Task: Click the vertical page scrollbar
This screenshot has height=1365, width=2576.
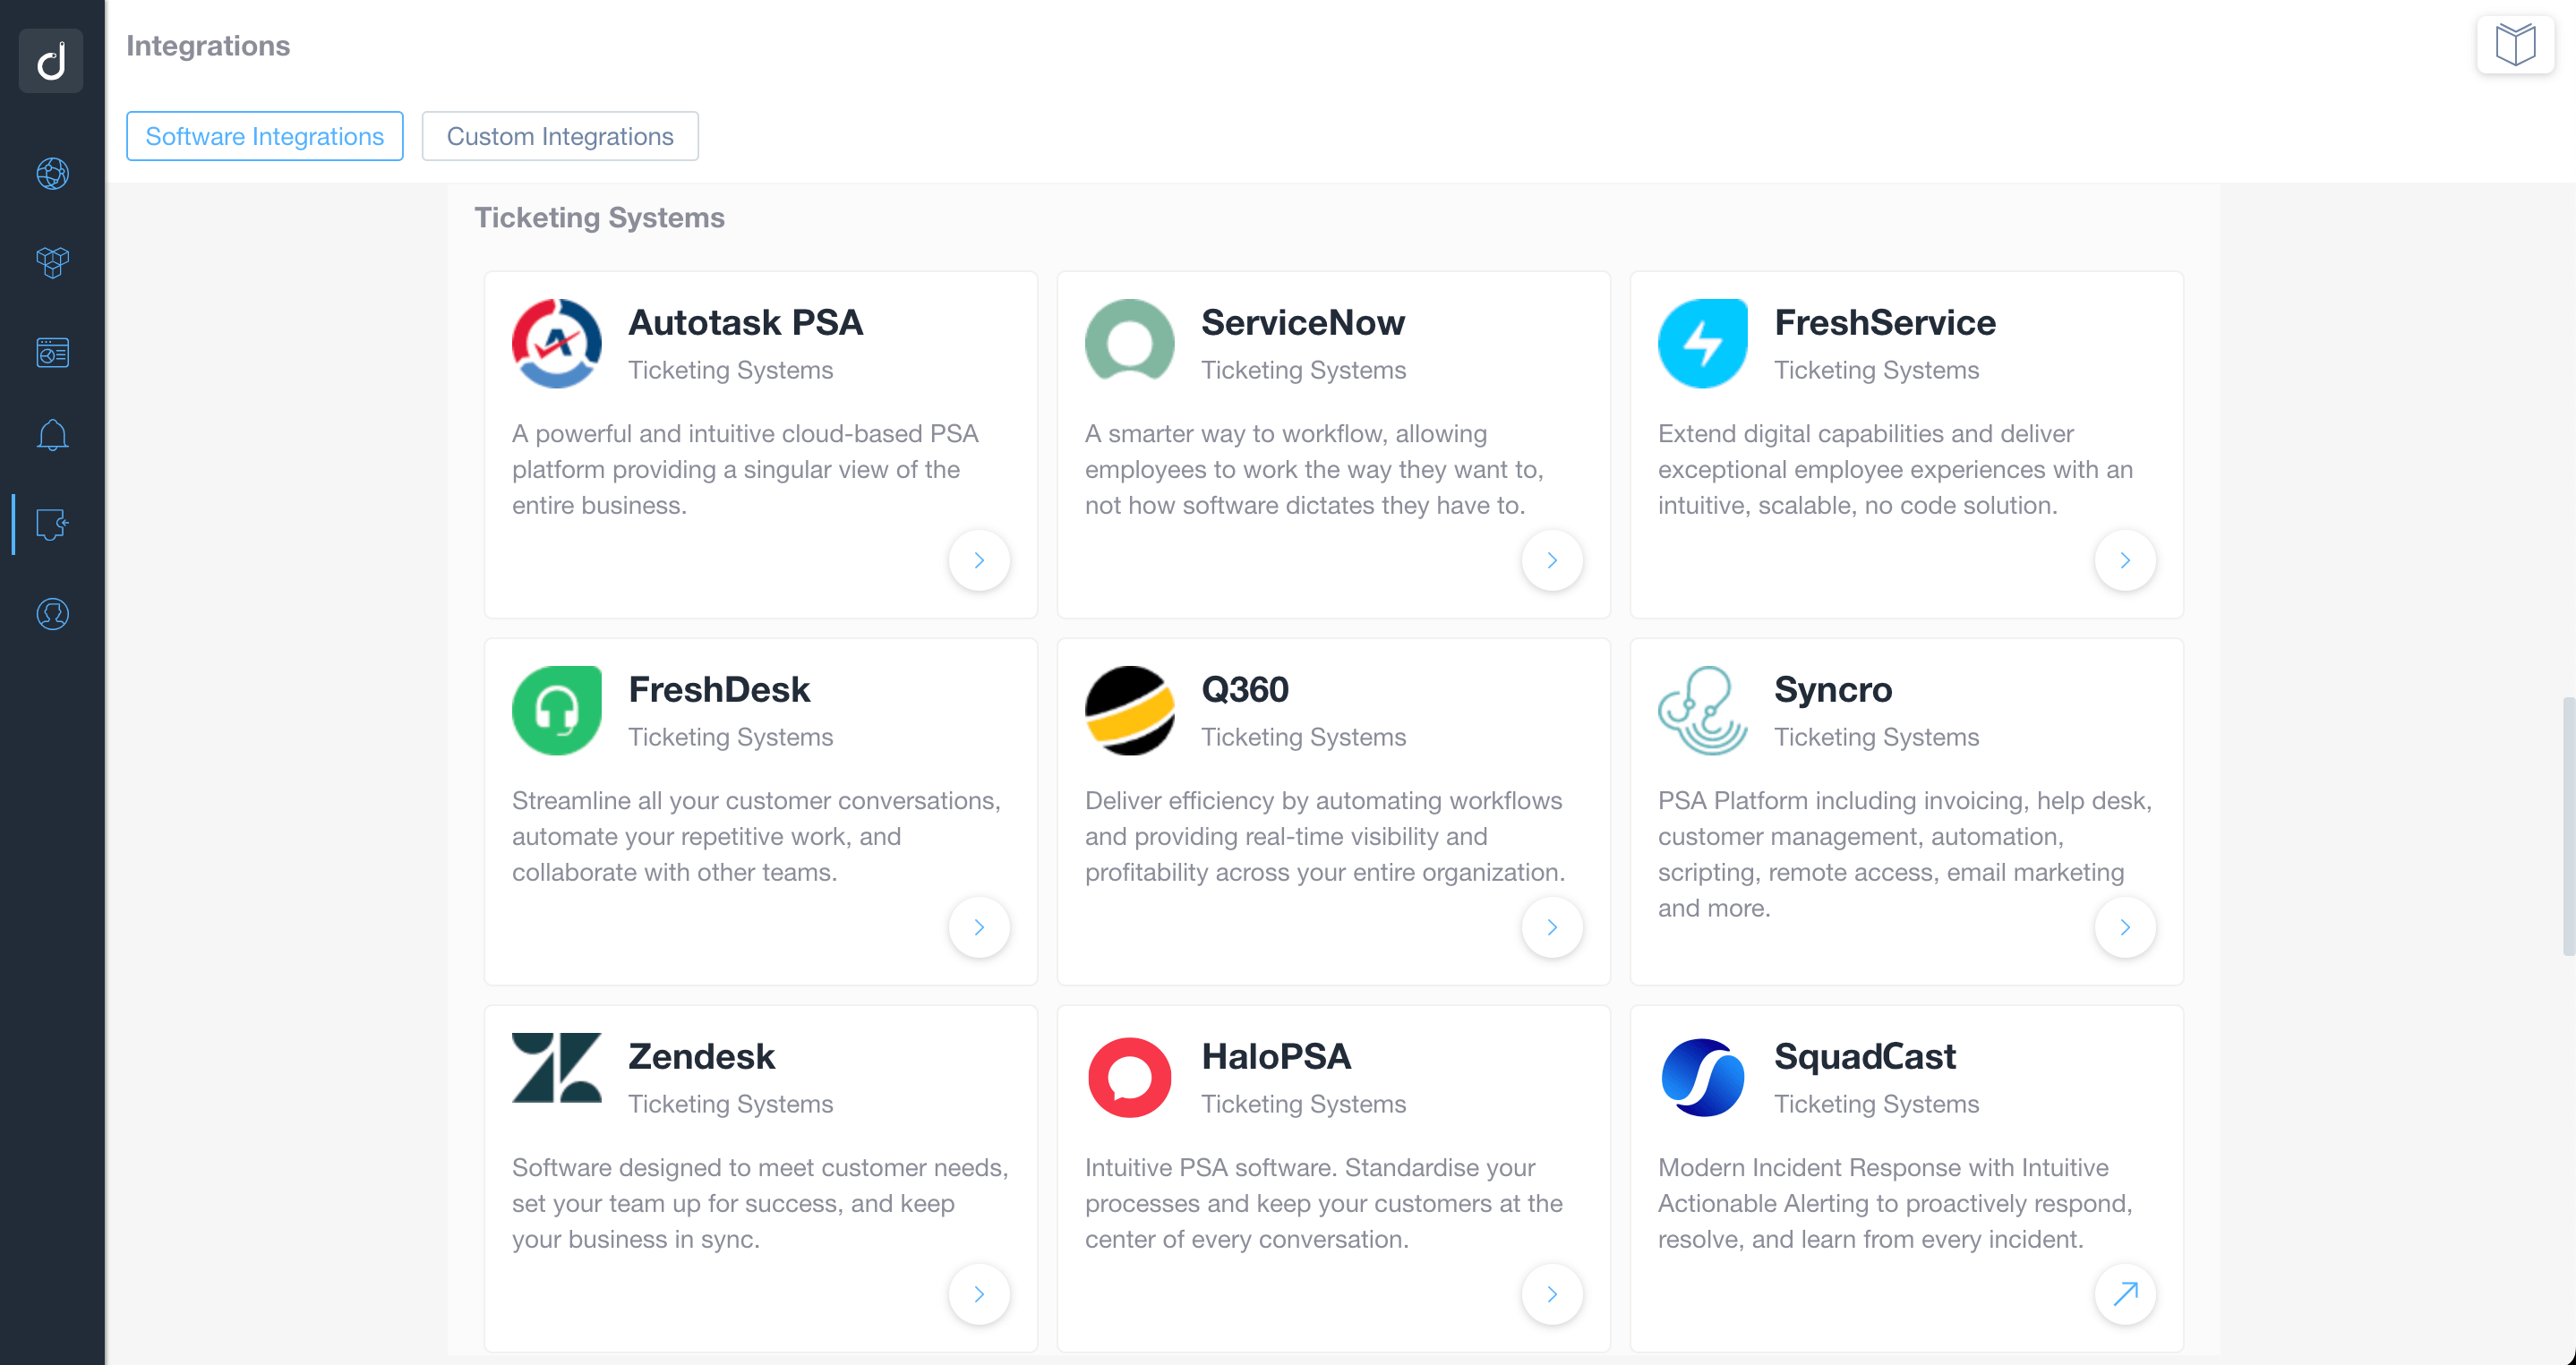Action: pos(2567,827)
